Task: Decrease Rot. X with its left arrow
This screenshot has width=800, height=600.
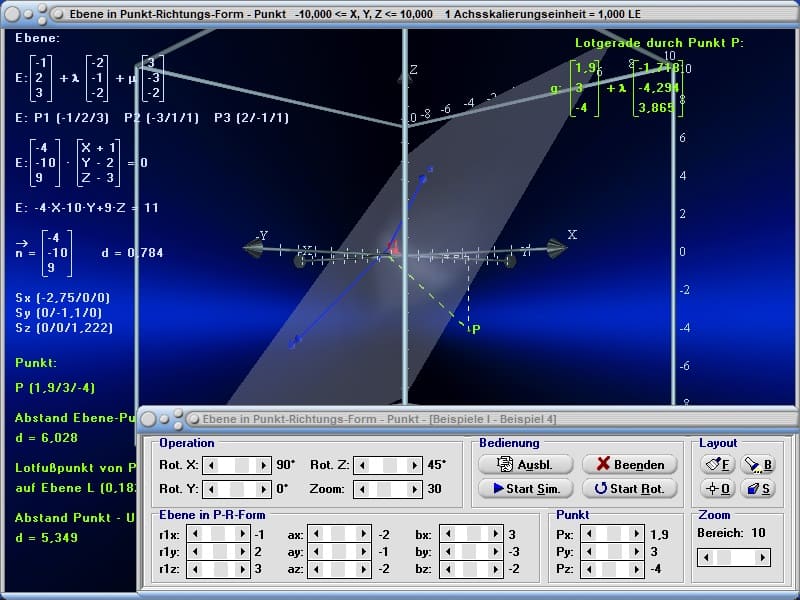Action: (211, 465)
